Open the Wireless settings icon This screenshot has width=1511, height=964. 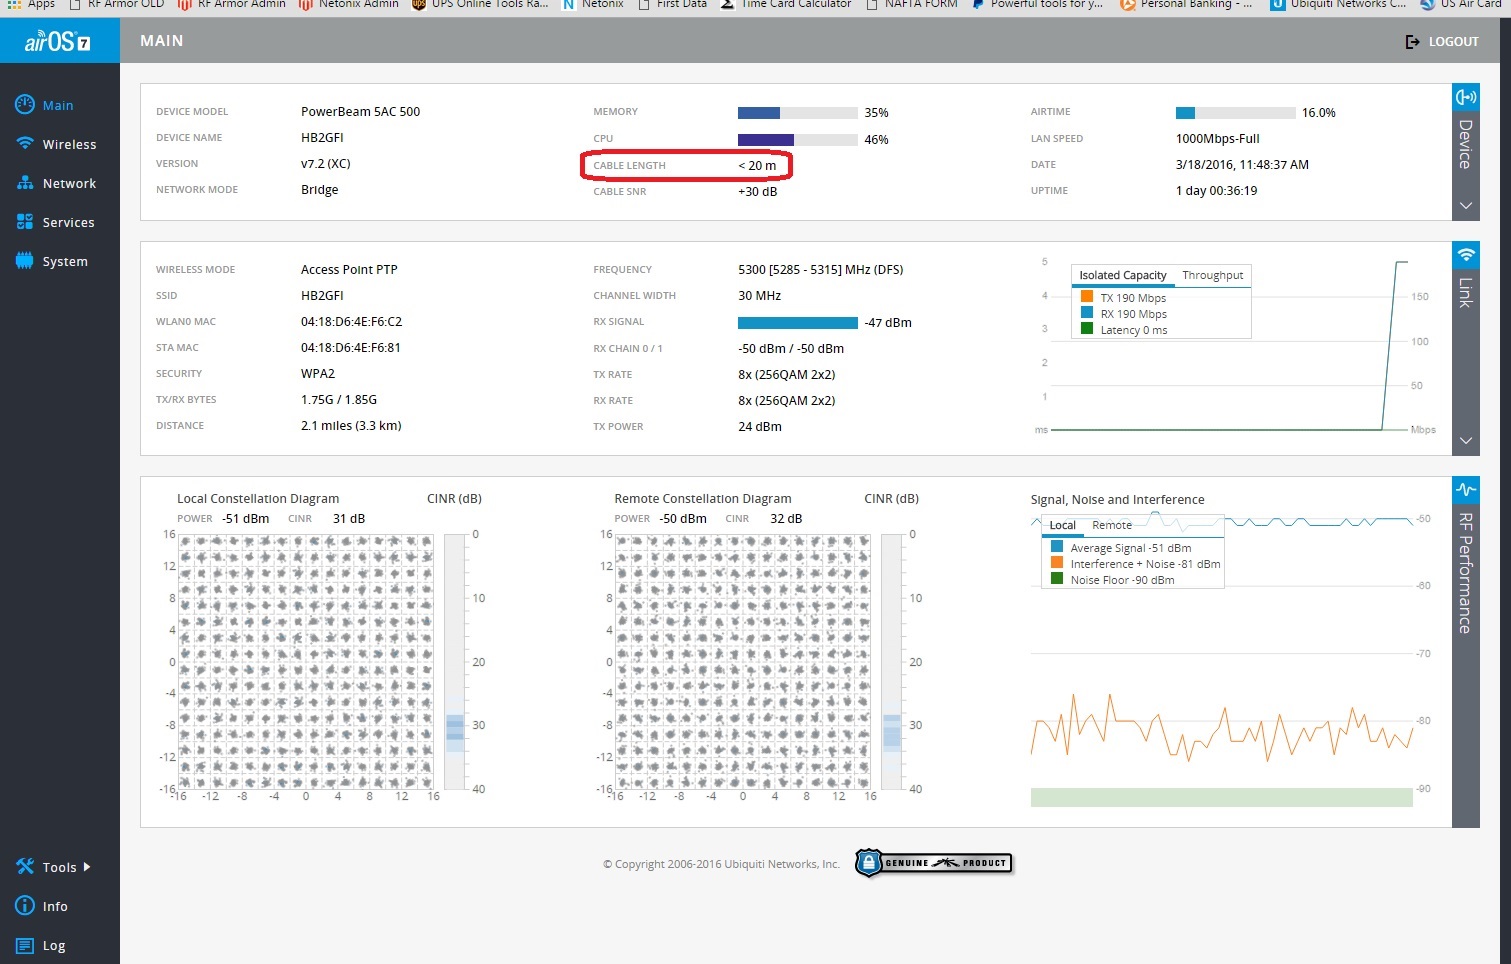(25, 144)
